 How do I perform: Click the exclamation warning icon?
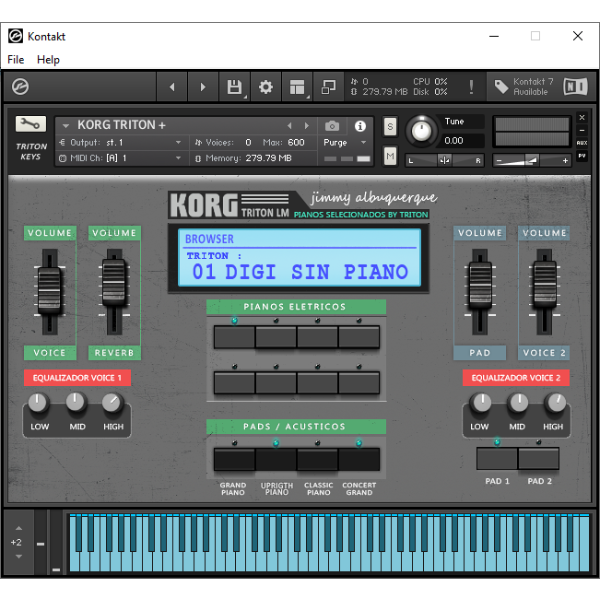click(x=471, y=87)
